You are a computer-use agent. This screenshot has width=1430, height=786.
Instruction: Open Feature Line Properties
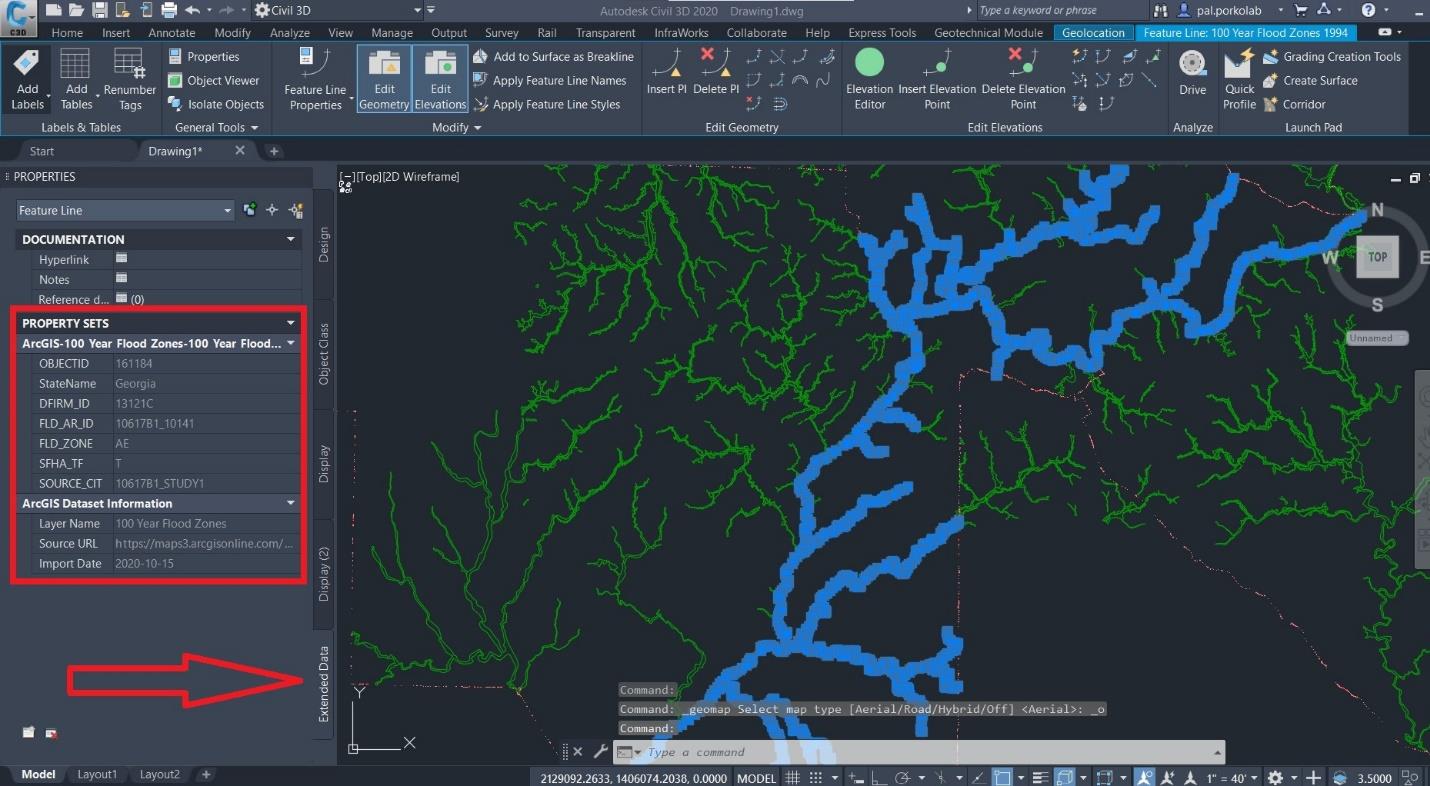tap(315, 78)
